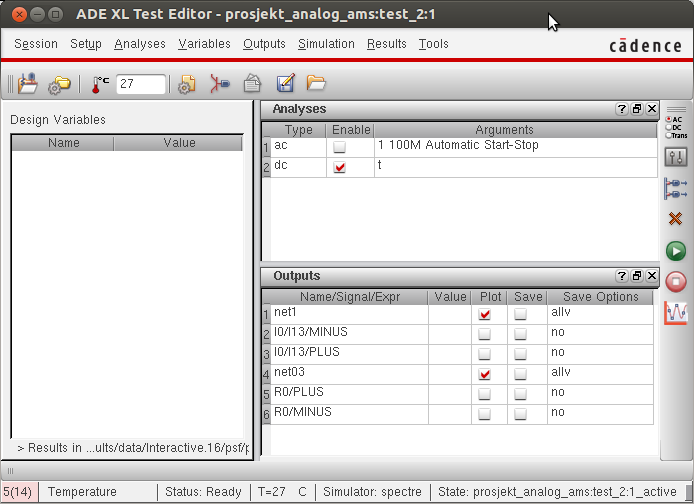The width and height of the screenshot is (694, 504).
Task: Check Save for net1 output
Action: point(520,314)
